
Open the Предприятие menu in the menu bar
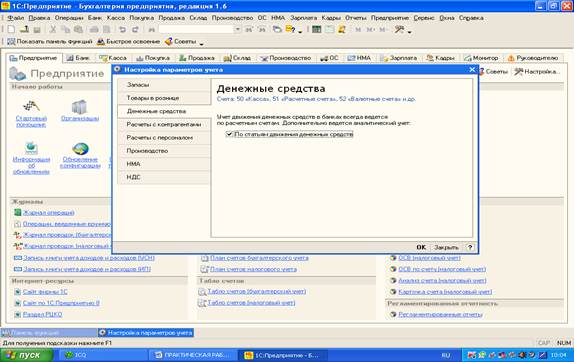pos(390,18)
